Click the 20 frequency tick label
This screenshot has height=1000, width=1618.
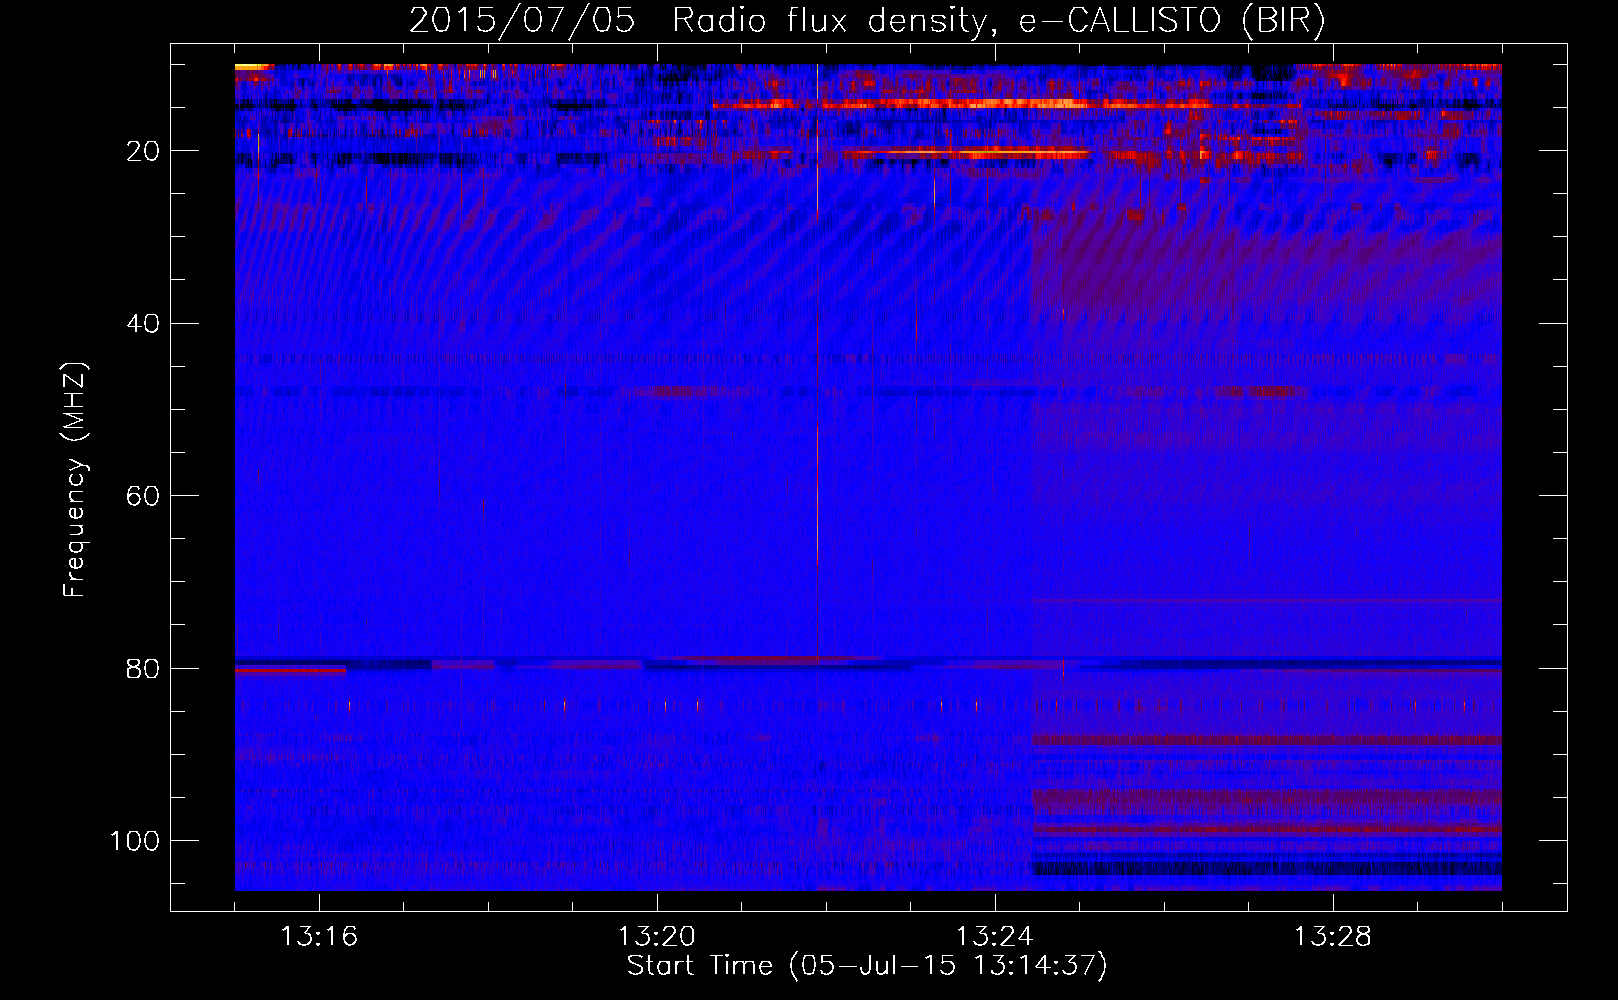[144, 151]
